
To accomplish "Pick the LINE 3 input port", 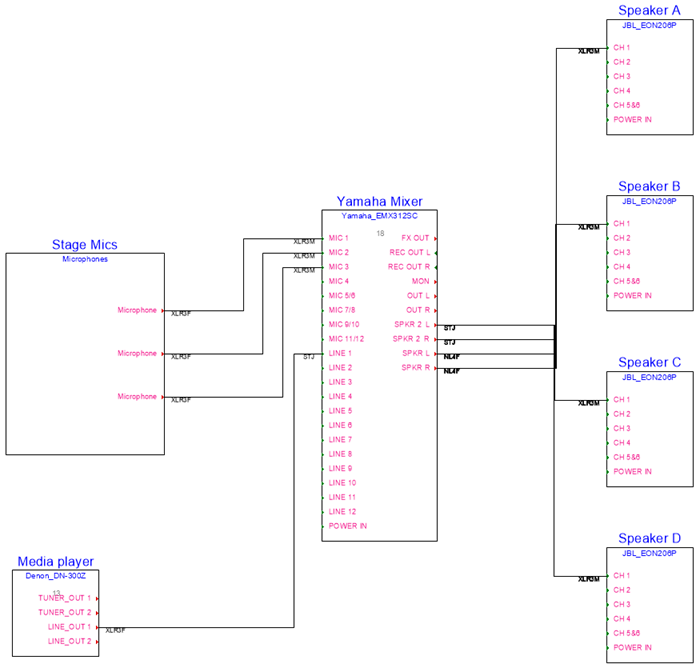I will point(340,382).
